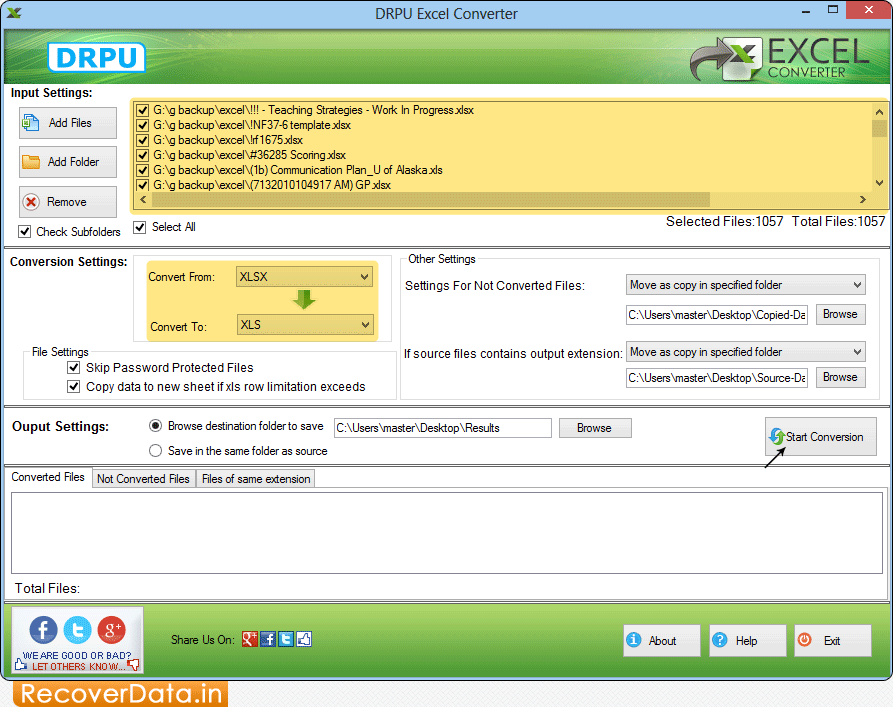Screen dimensions: 893x707
Task: Share on Facebook small icon
Action: pyautogui.click(x=268, y=639)
